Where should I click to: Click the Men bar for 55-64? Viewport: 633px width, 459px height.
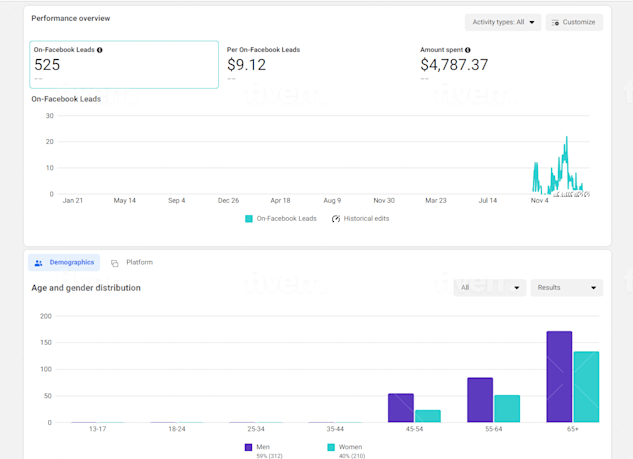(x=480, y=400)
